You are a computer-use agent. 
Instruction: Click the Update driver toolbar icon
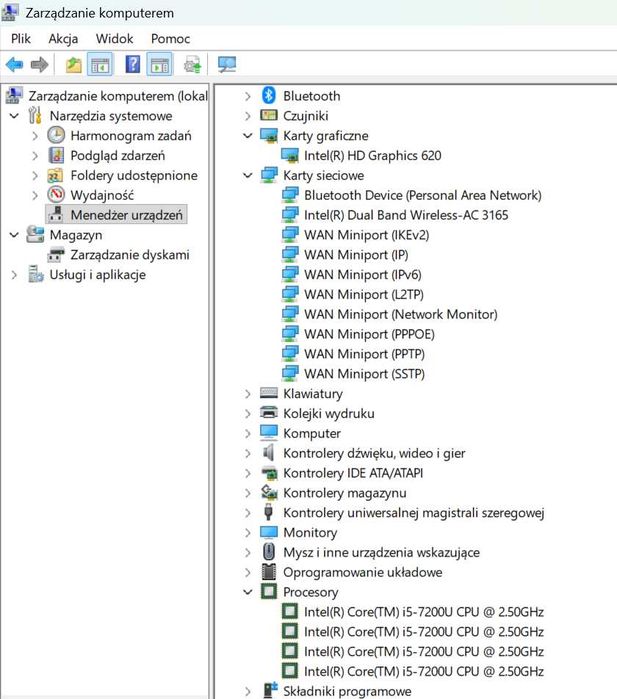[193, 65]
